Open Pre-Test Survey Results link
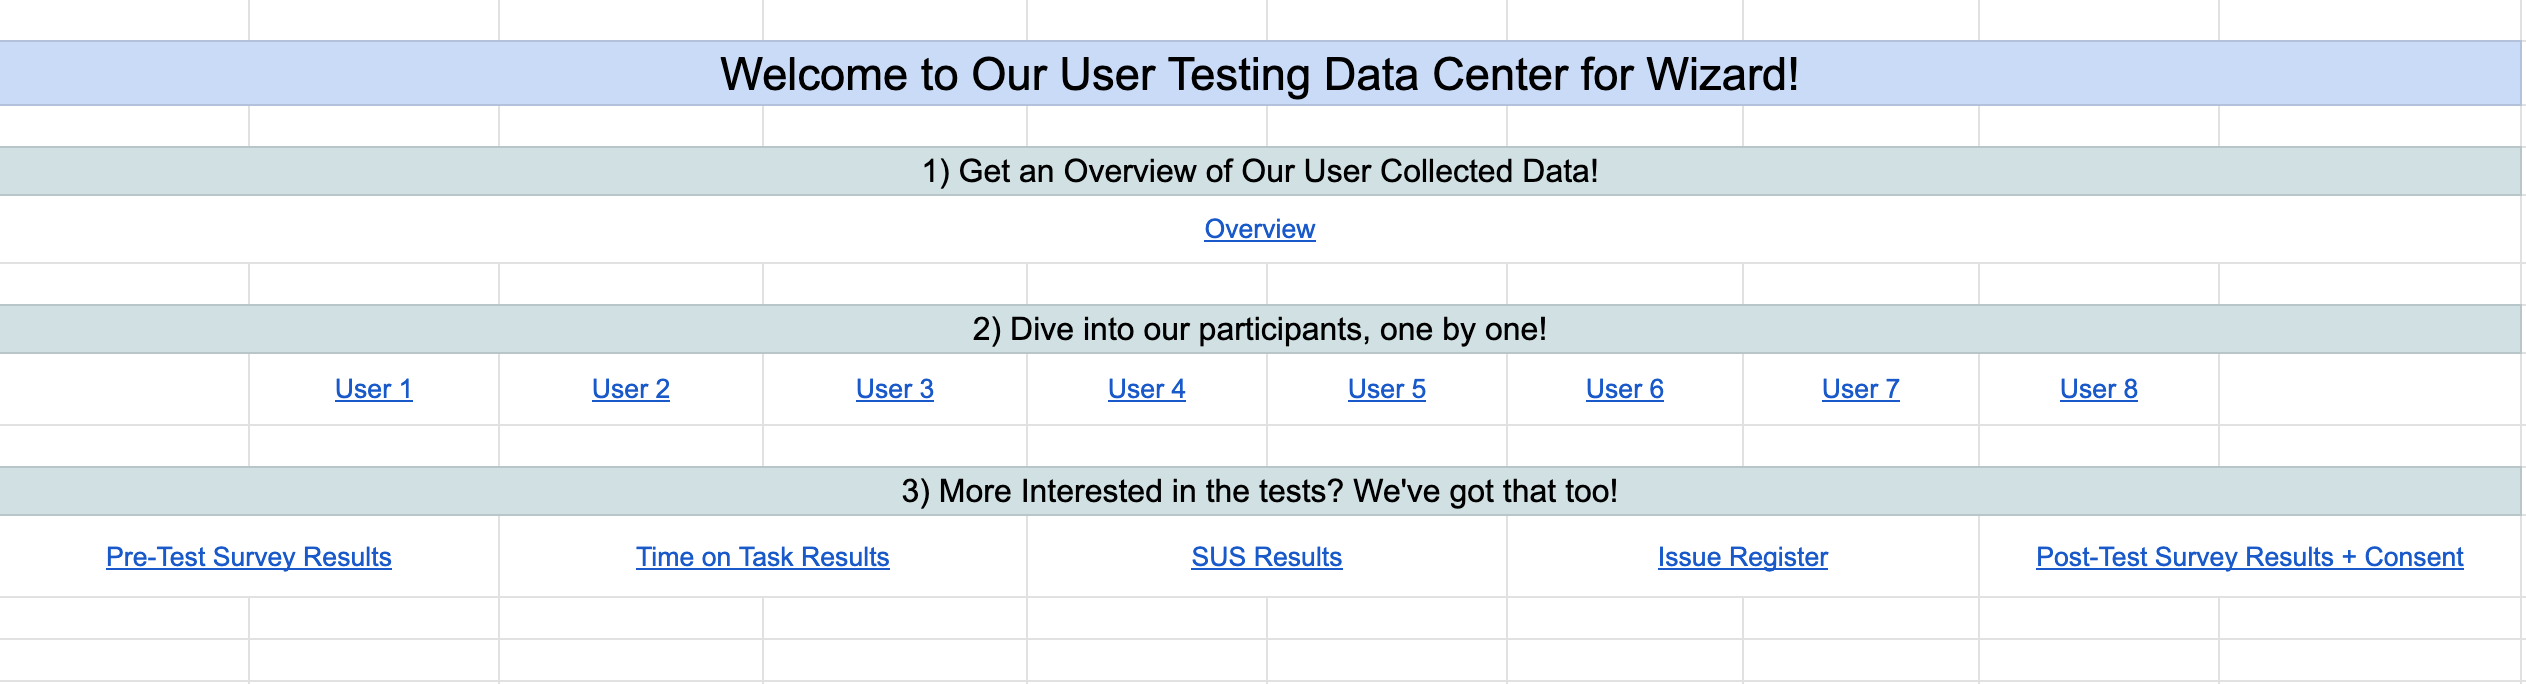Viewport: 2526px width, 684px height. click(x=249, y=557)
